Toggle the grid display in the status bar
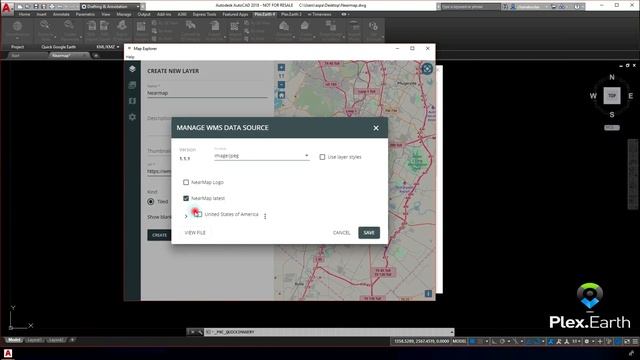Screen dimensions: 640x360 tap(473, 341)
